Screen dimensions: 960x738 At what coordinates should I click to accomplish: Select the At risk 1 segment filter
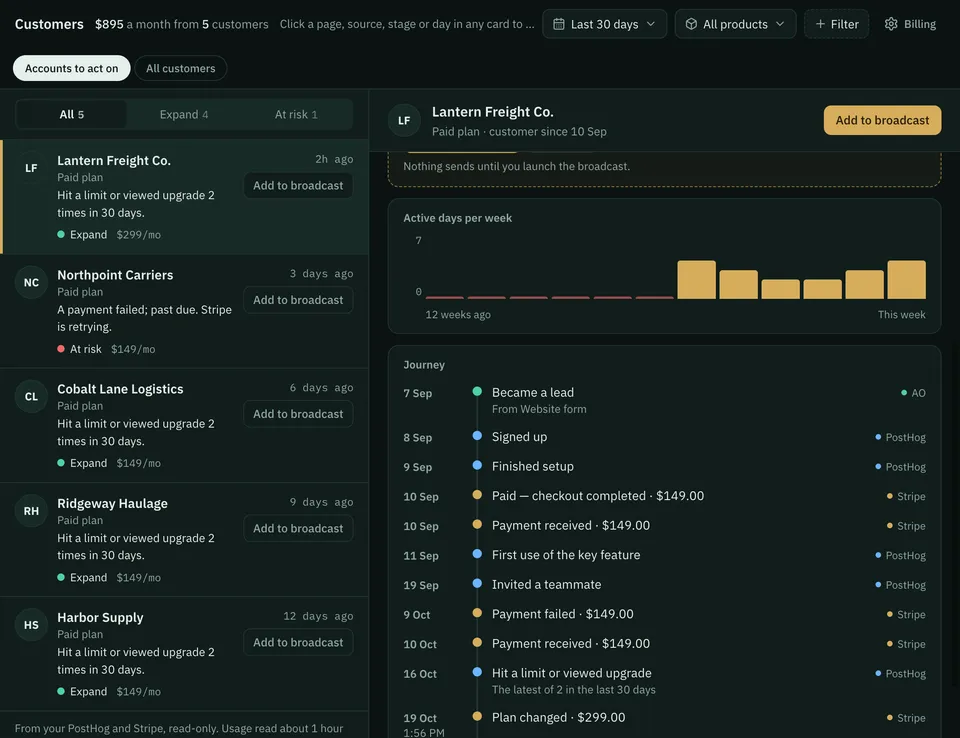pos(296,115)
